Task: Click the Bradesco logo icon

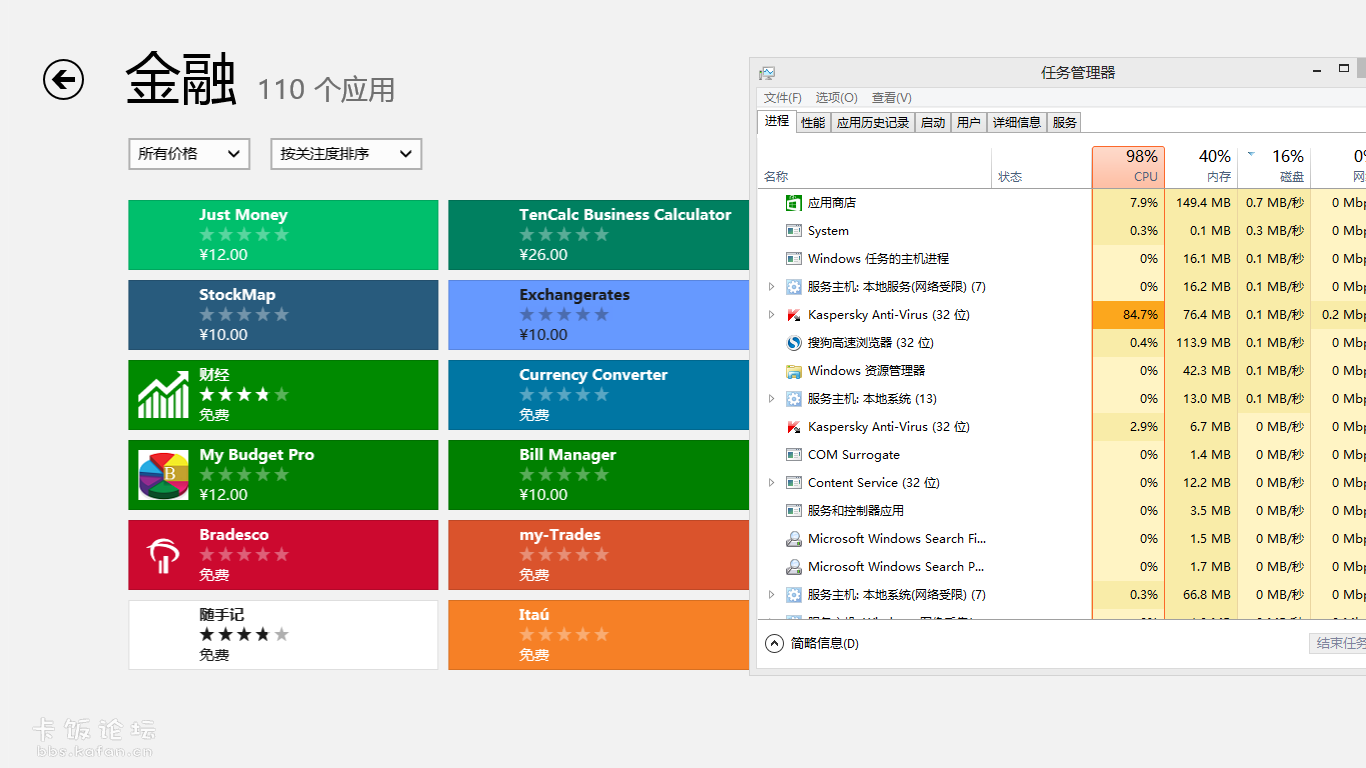Action: pos(163,555)
